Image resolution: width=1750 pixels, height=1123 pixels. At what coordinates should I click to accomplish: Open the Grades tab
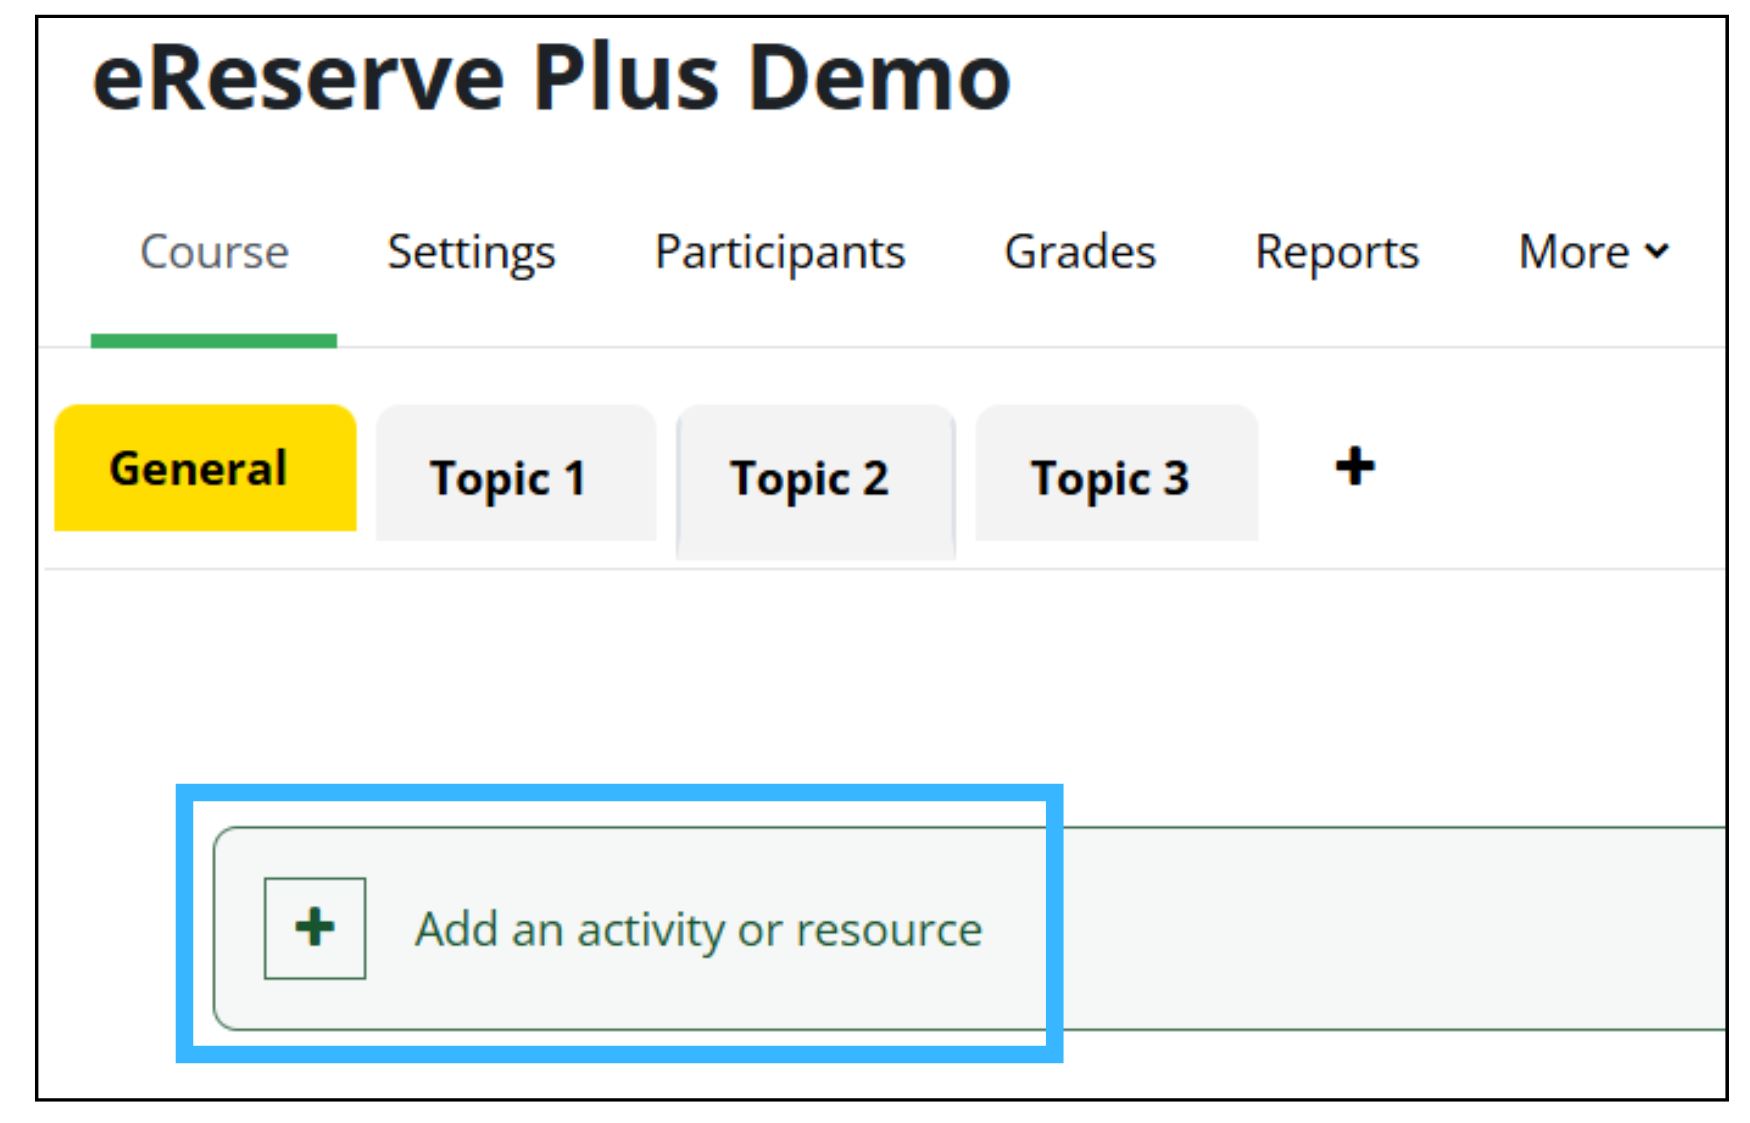click(x=1080, y=252)
